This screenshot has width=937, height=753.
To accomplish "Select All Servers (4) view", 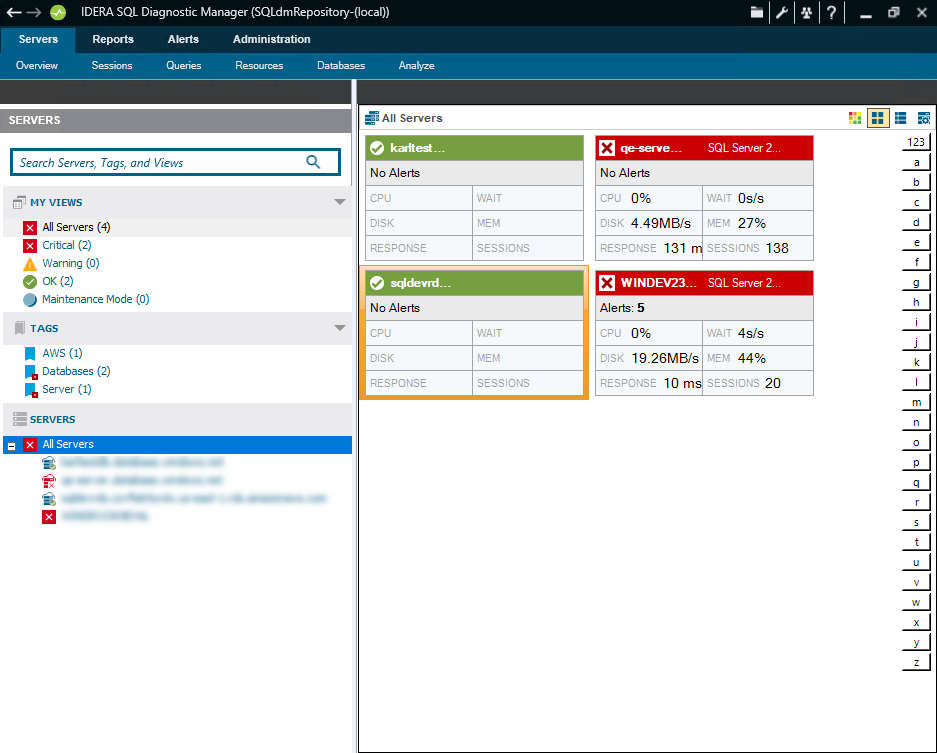I will tap(76, 227).
